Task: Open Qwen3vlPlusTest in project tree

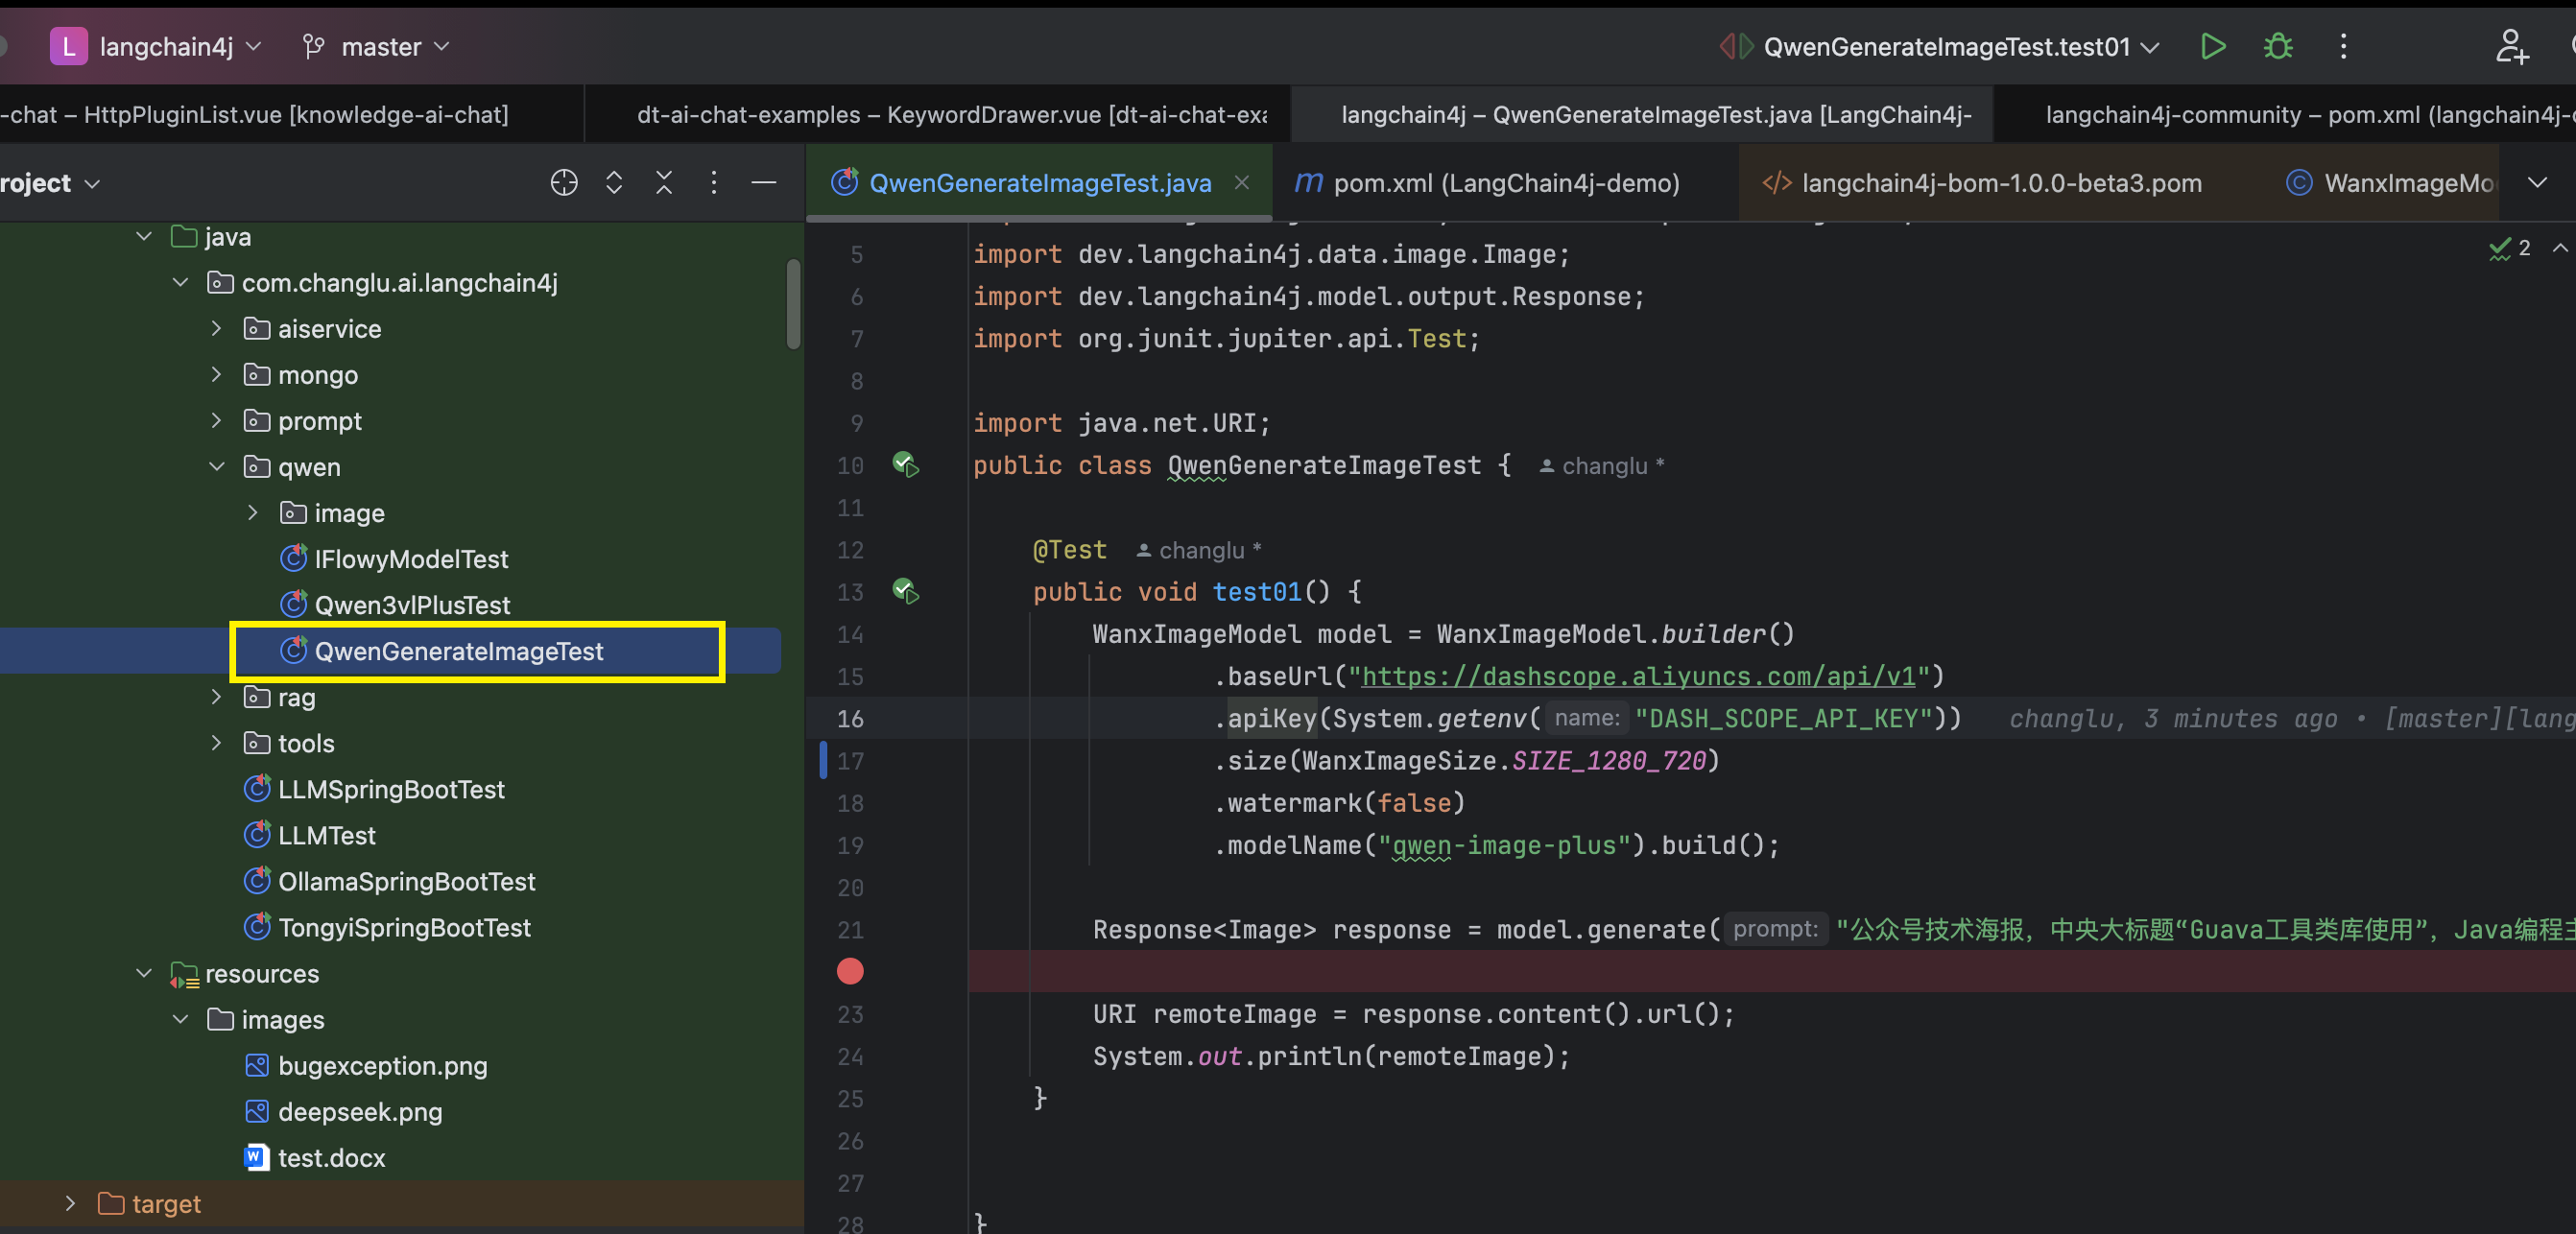Action: 411,605
